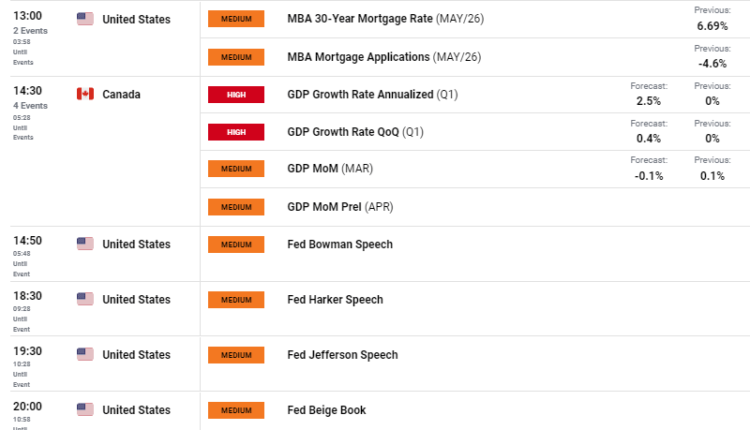This screenshot has height=430, width=750.
Task: Open the Fed Jefferson Speech event
Action: (x=342, y=355)
